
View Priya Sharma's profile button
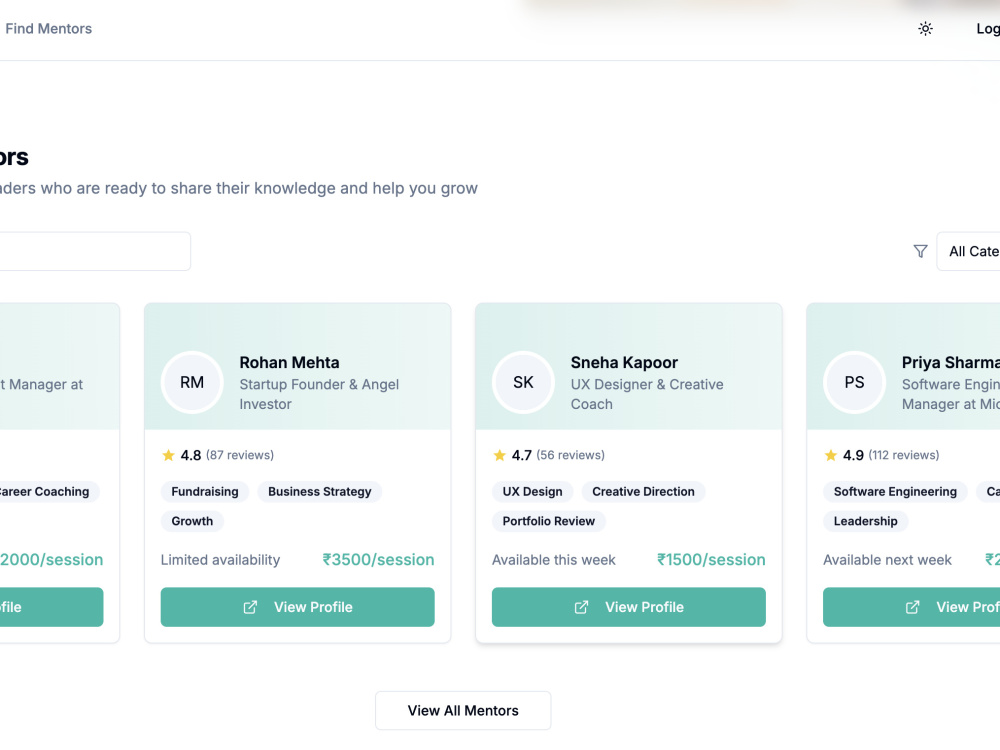pos(911,607)
